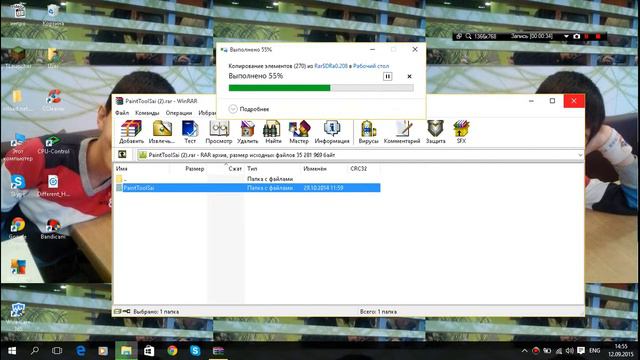Go up one level using the folder-up button

tap(122, 154)
